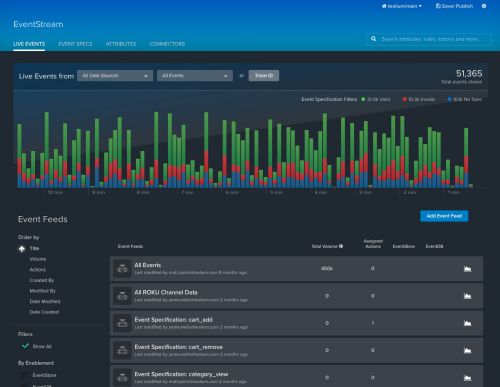Click the sort direction arrow beside Title
The width and height of the screenshot is (500, 387).
pos(22,249)
